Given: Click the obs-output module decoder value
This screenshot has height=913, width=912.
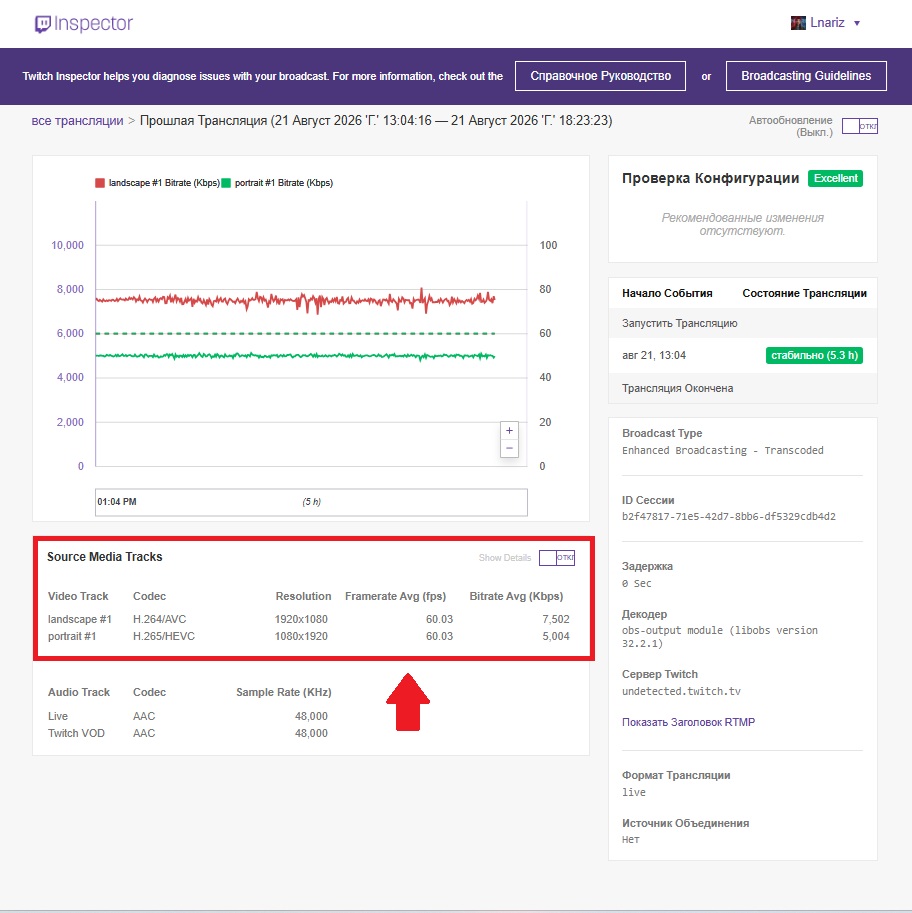Looking at the screenshot, I should pos(720,636).
